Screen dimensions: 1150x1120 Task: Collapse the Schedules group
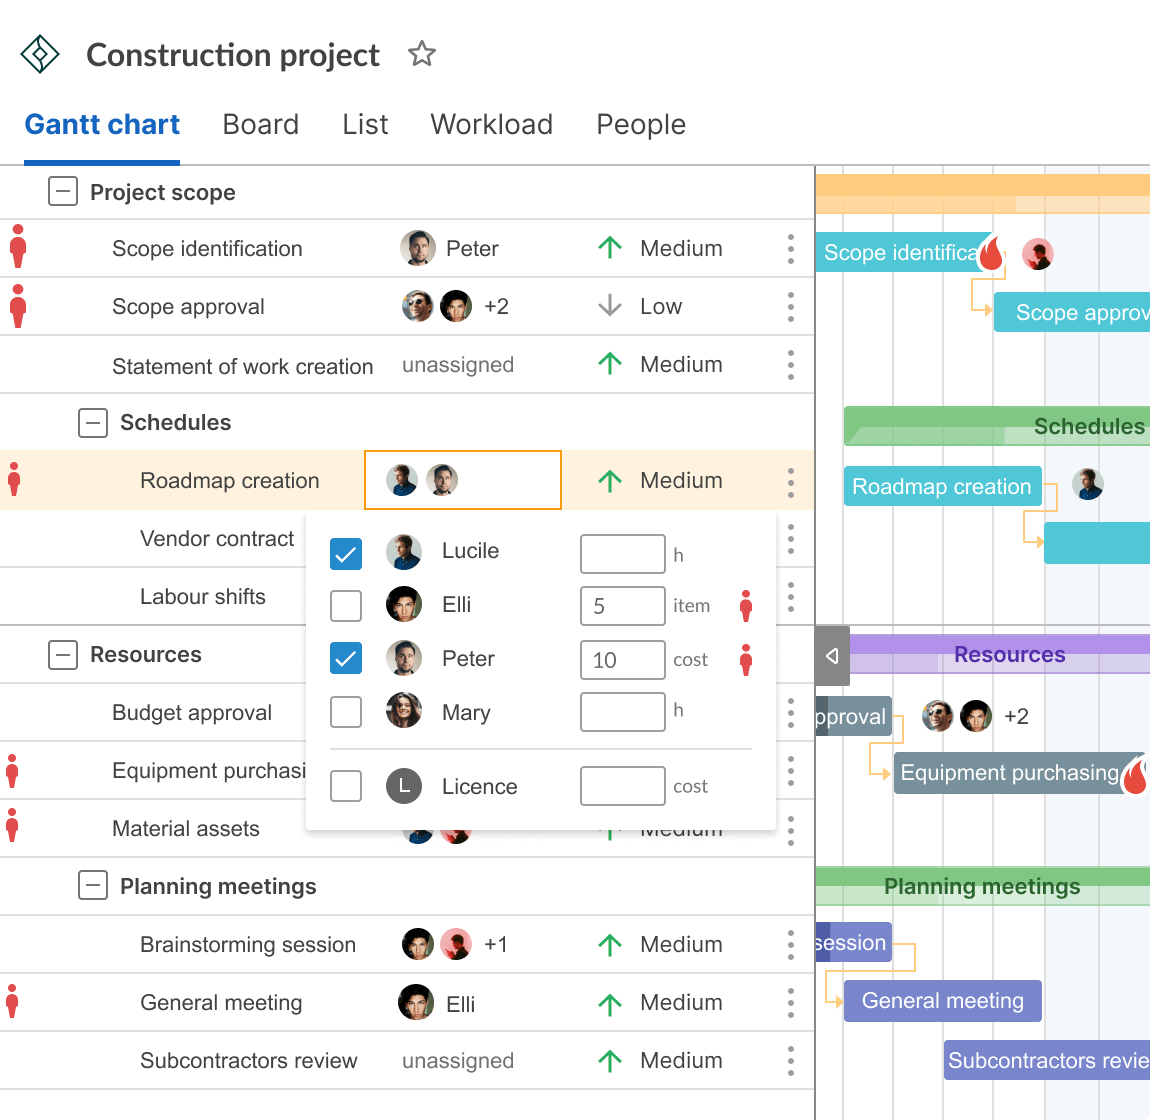tap(93, 422)
